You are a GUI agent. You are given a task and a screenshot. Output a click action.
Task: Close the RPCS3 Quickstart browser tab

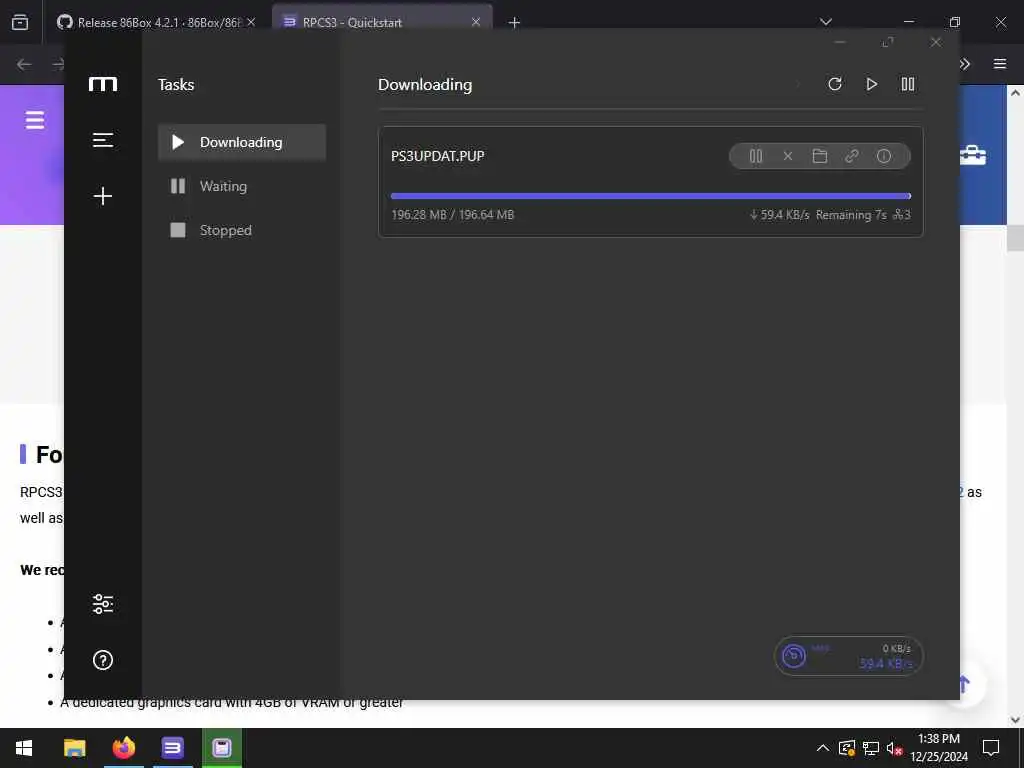476,22
